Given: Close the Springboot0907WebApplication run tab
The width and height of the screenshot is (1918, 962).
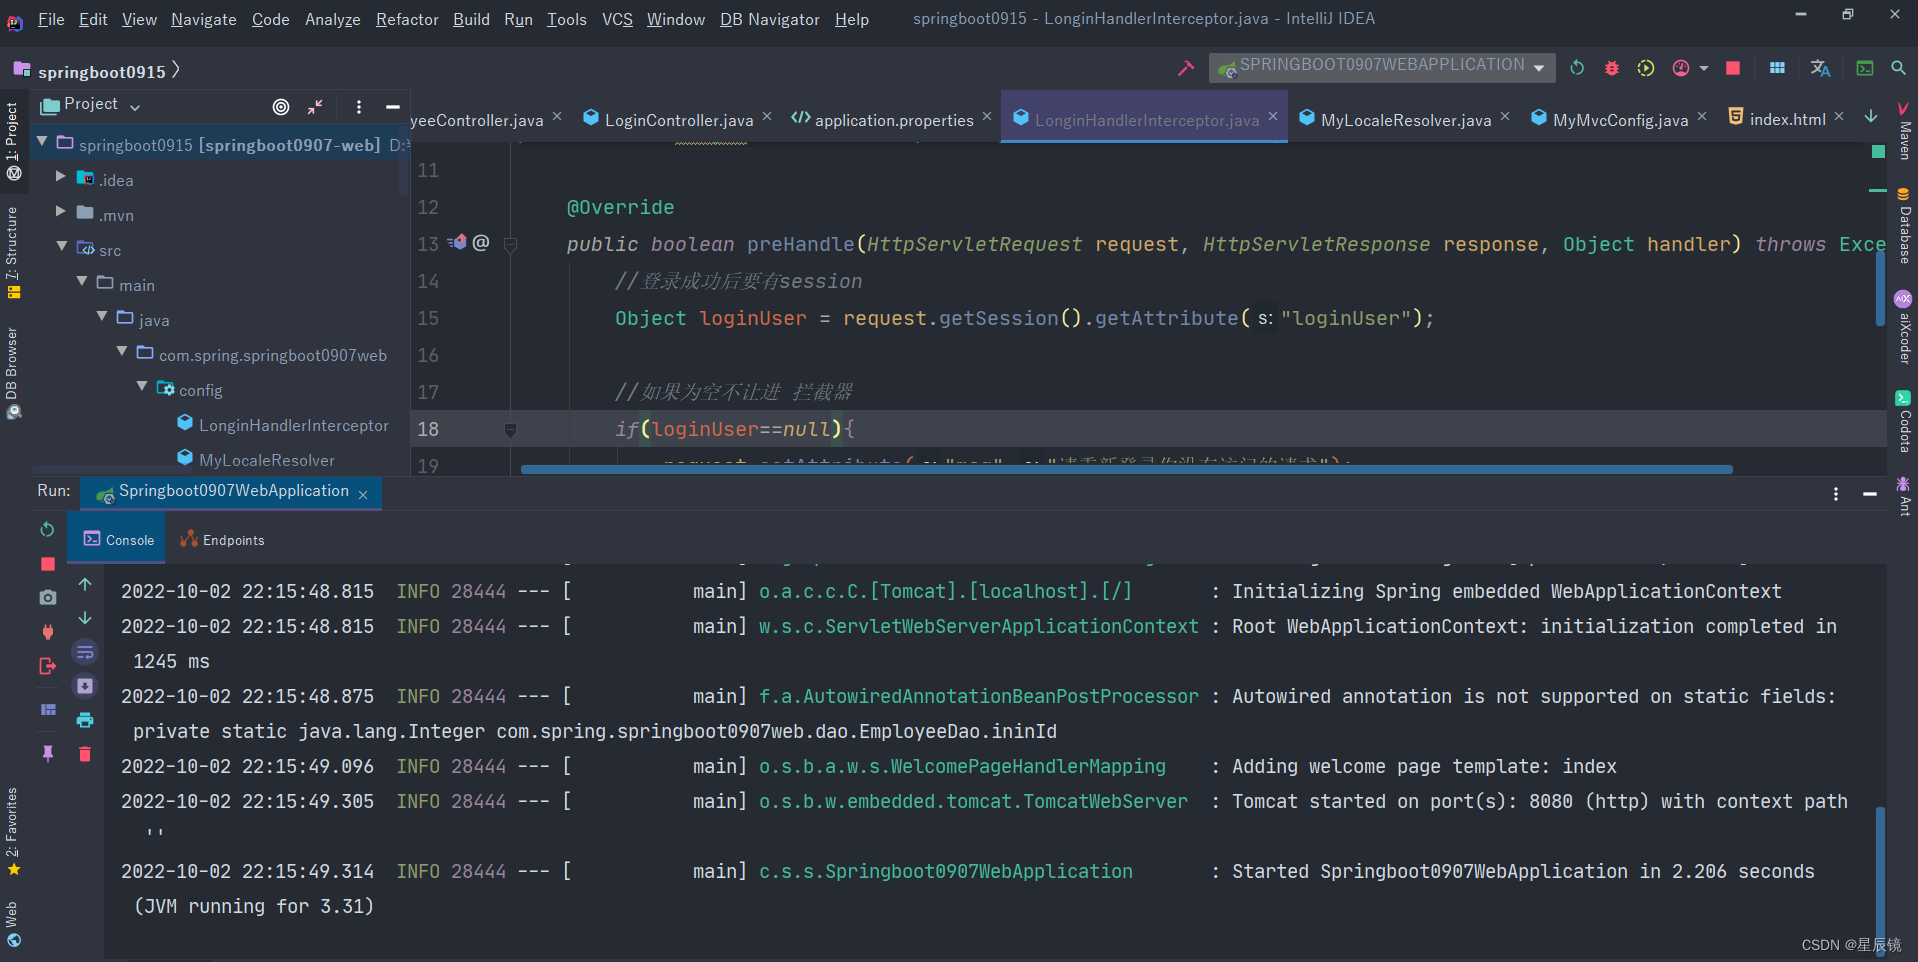Looking at the screenshot, I should (363, 495).
